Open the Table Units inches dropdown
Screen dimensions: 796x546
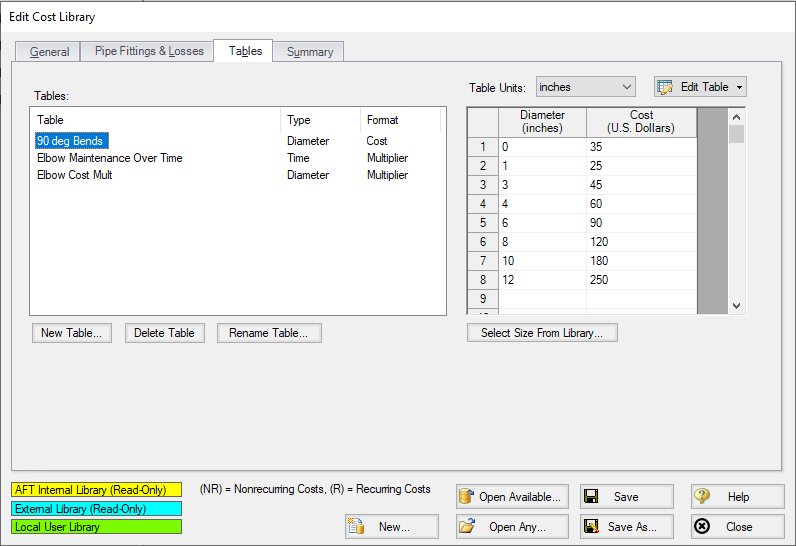(x=586, y=87)
